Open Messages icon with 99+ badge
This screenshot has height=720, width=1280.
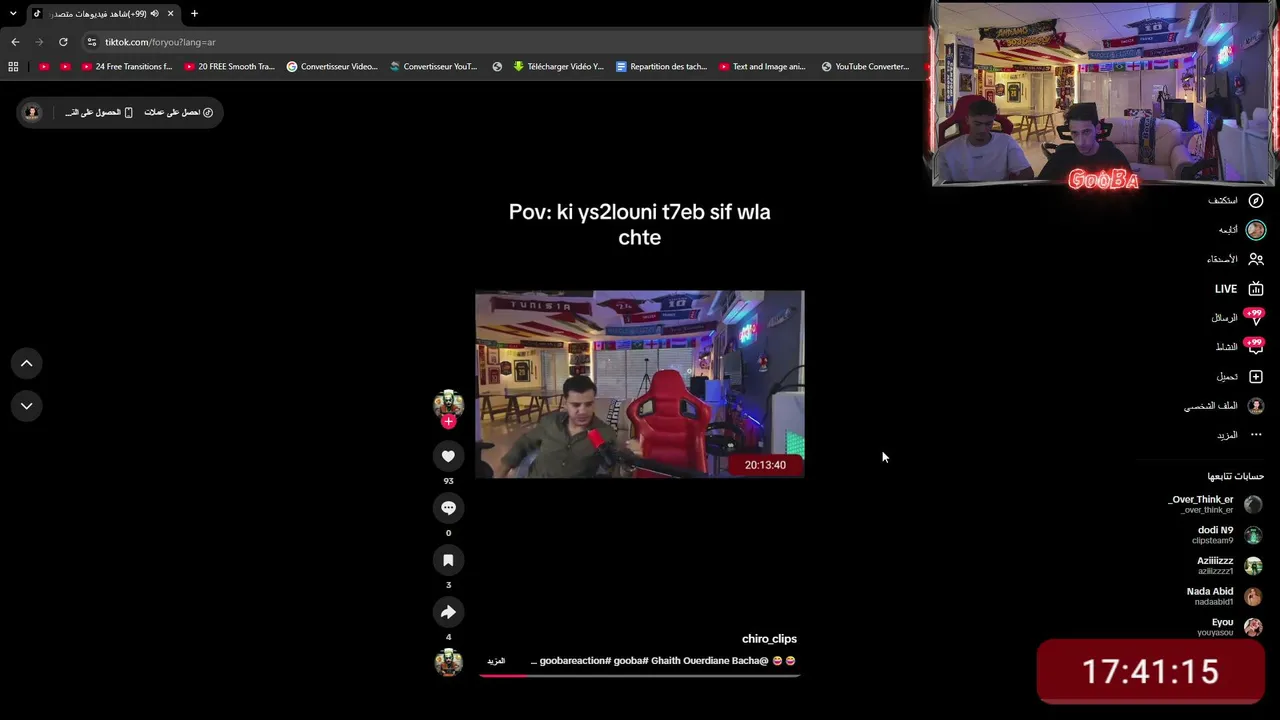click(1255, 318)
